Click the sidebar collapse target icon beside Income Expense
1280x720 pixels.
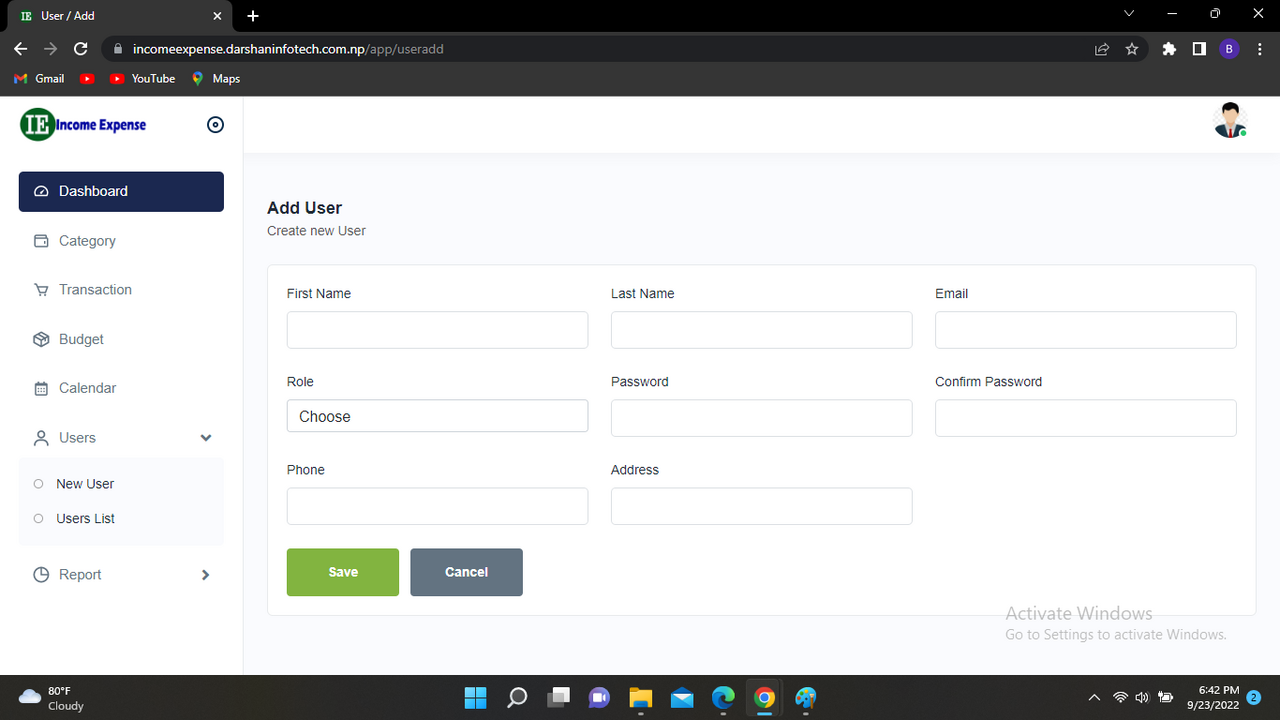(215, 124)
